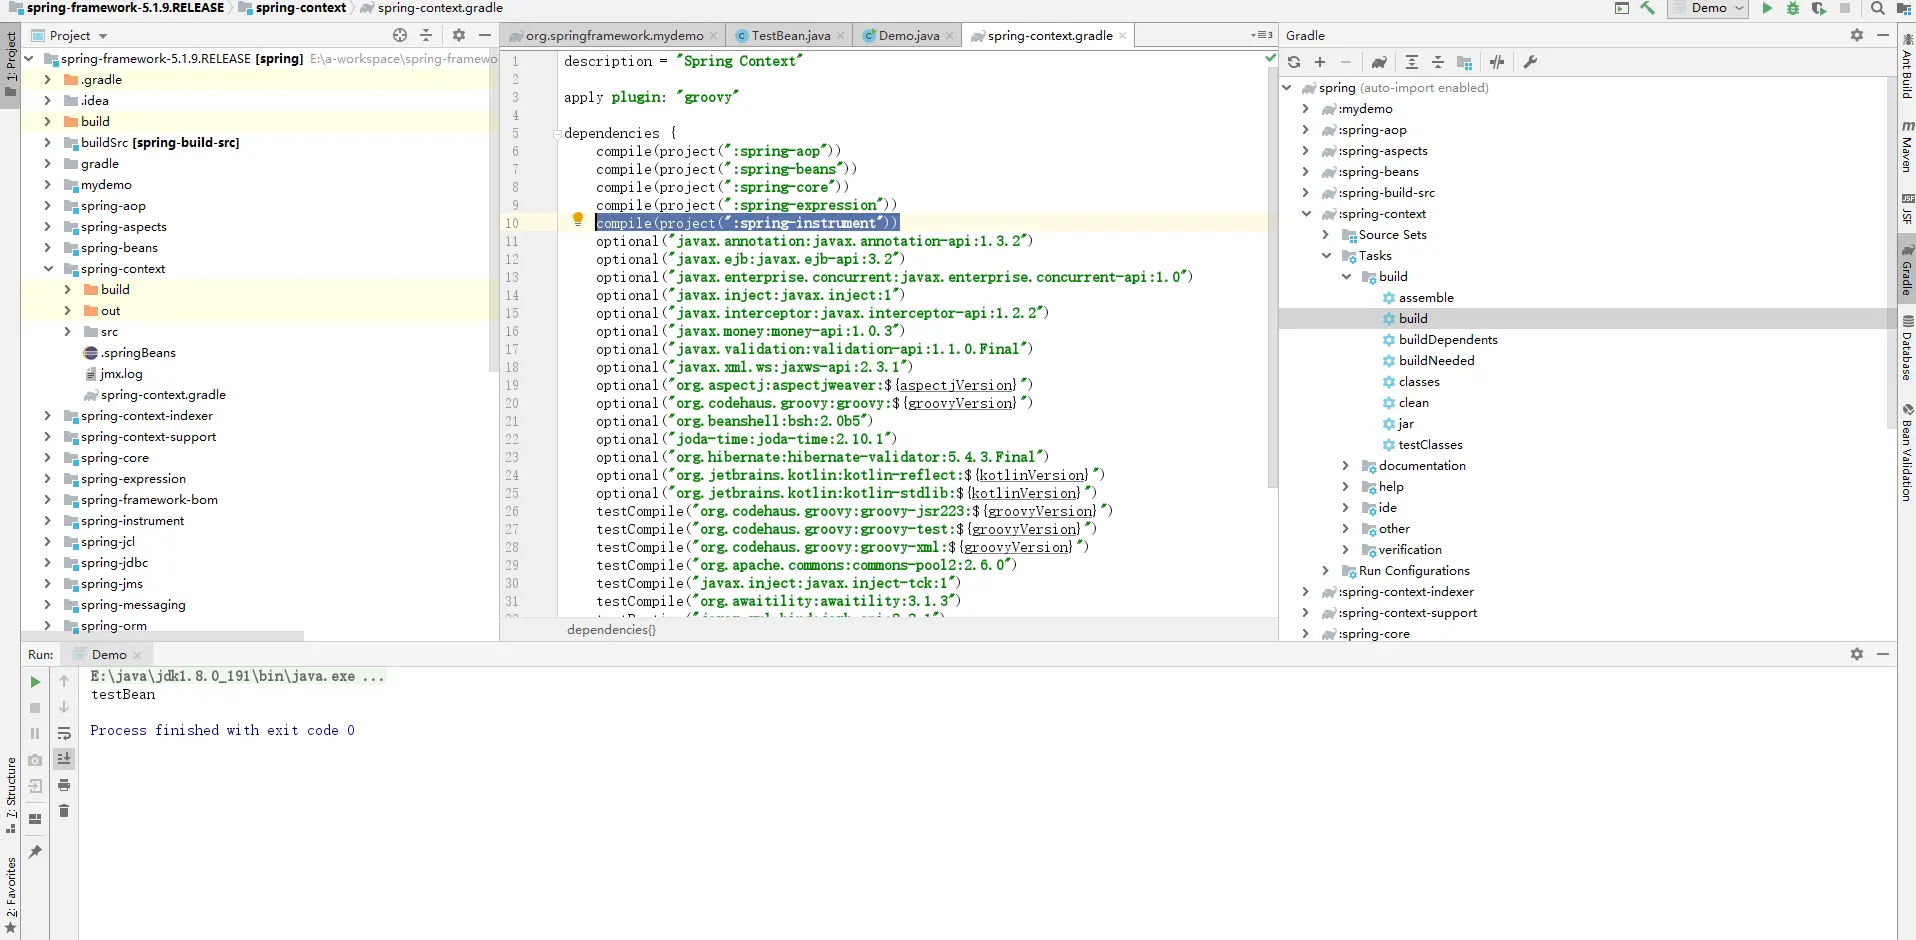This screenshot has width=1916, height=940.
Task: Show hidden editor tabs list
Action: coord(1262,35)
